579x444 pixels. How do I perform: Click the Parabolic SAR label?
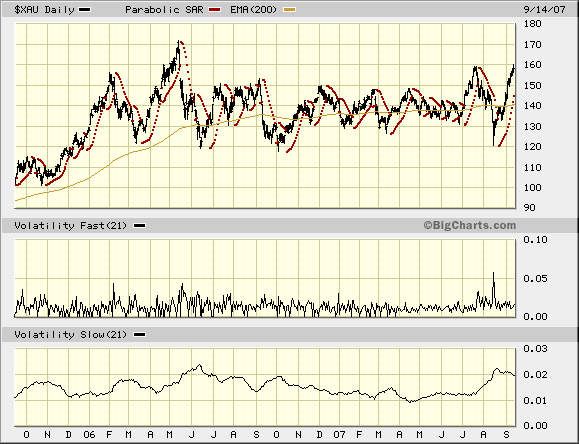[164, 10]
